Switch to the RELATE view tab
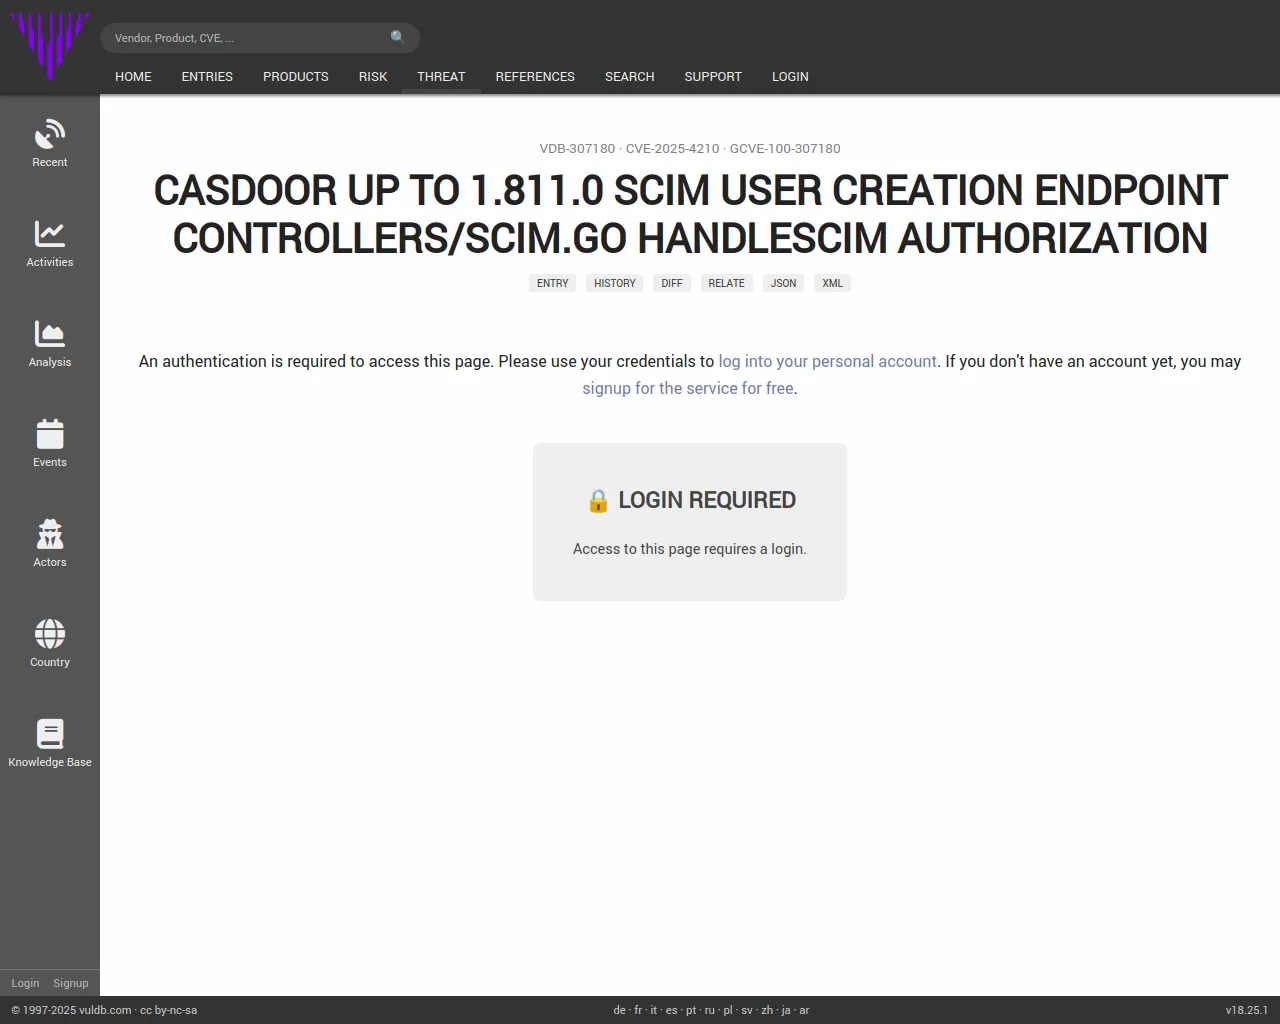 click(x=727, y=283)
